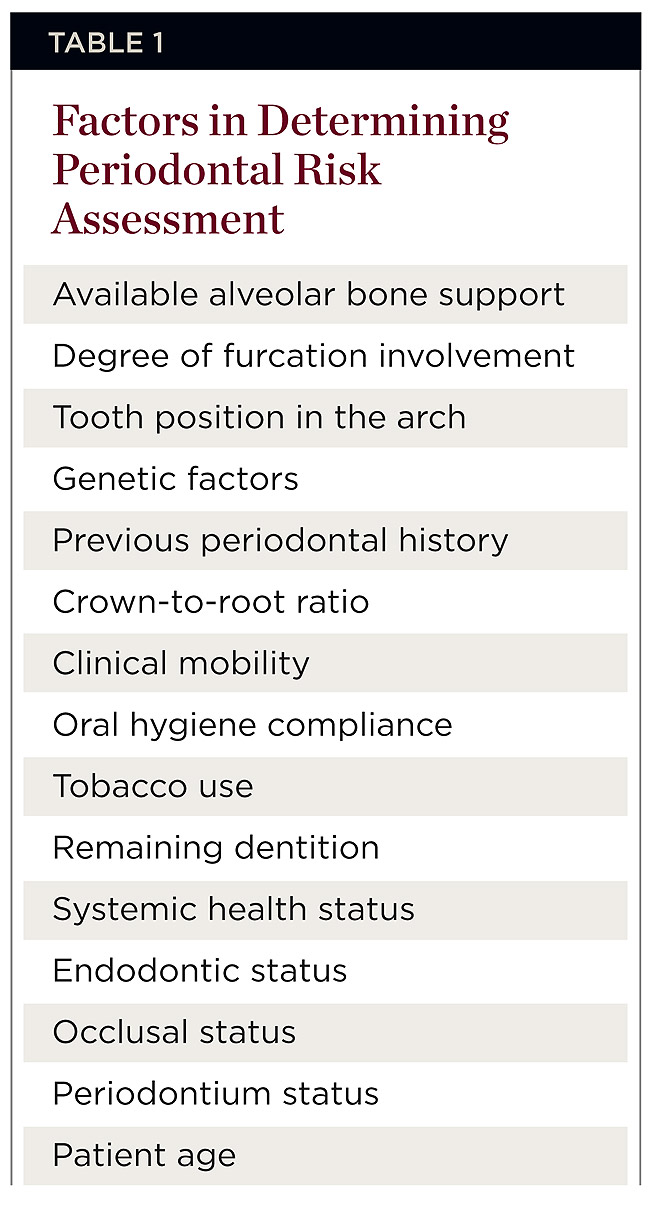Image resolution: width=650 pixels, height=1206 pixels.
Task: Click the Periodontium status entry
Action: tap(216, 1094)
